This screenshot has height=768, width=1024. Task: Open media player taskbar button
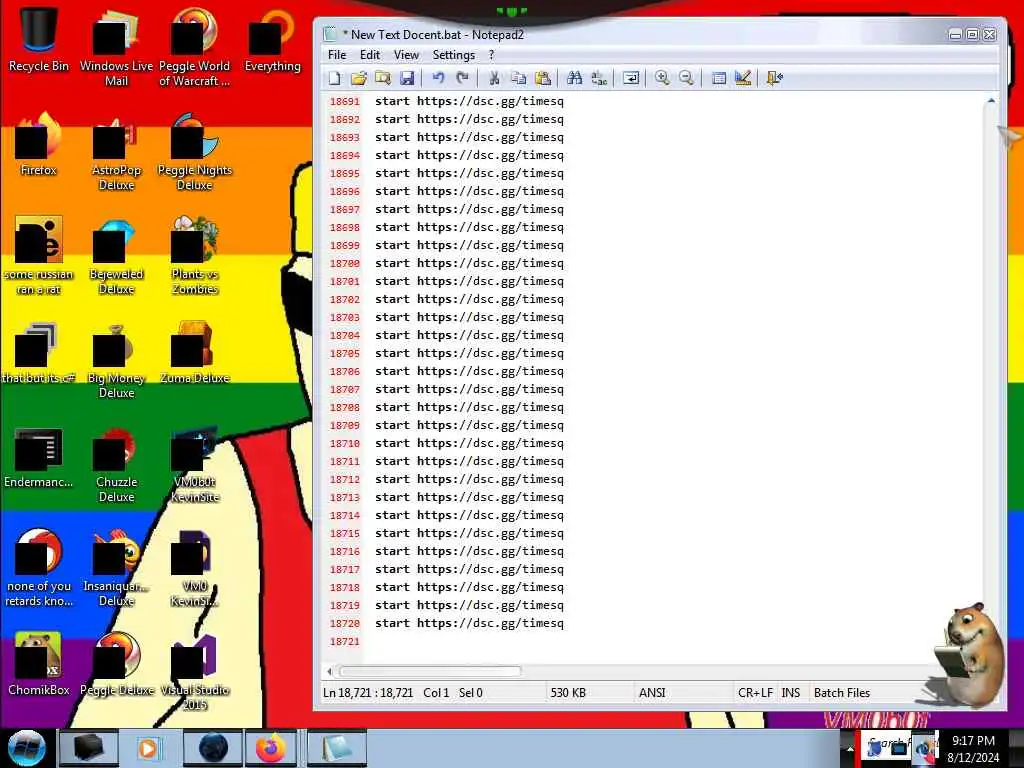pyautogui.click(x=148, y=748)
